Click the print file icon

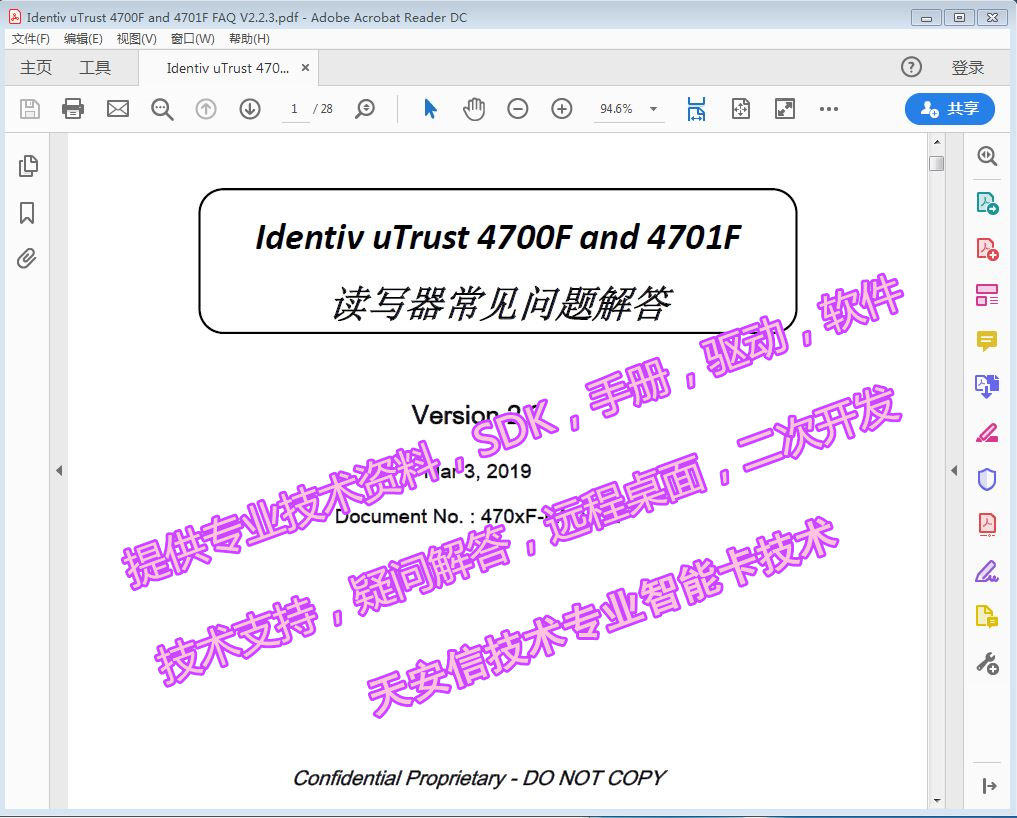pyautogui.click(x=73, y=109)
